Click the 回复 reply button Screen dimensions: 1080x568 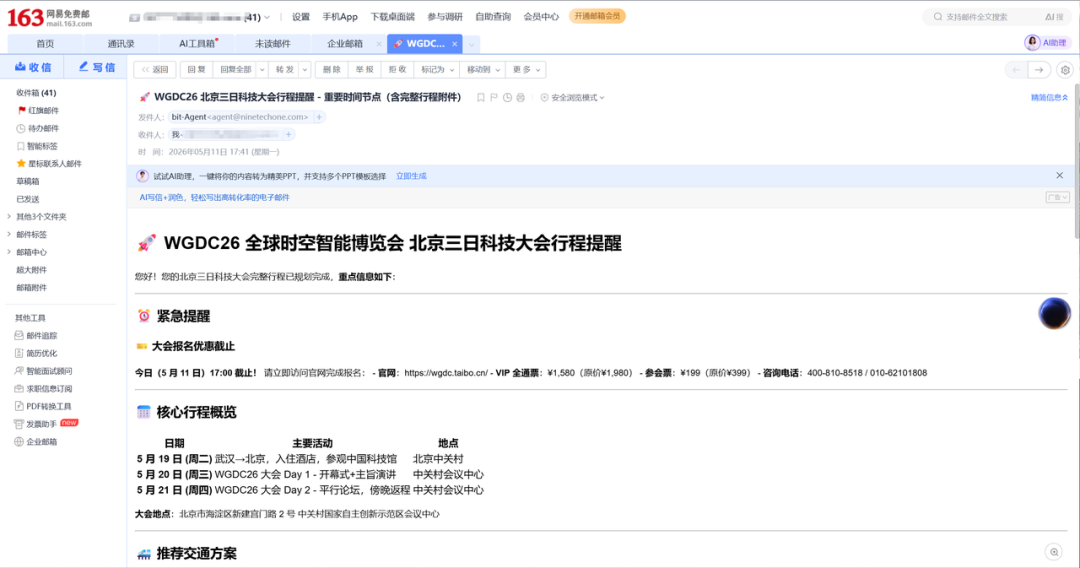coord(196,70)
